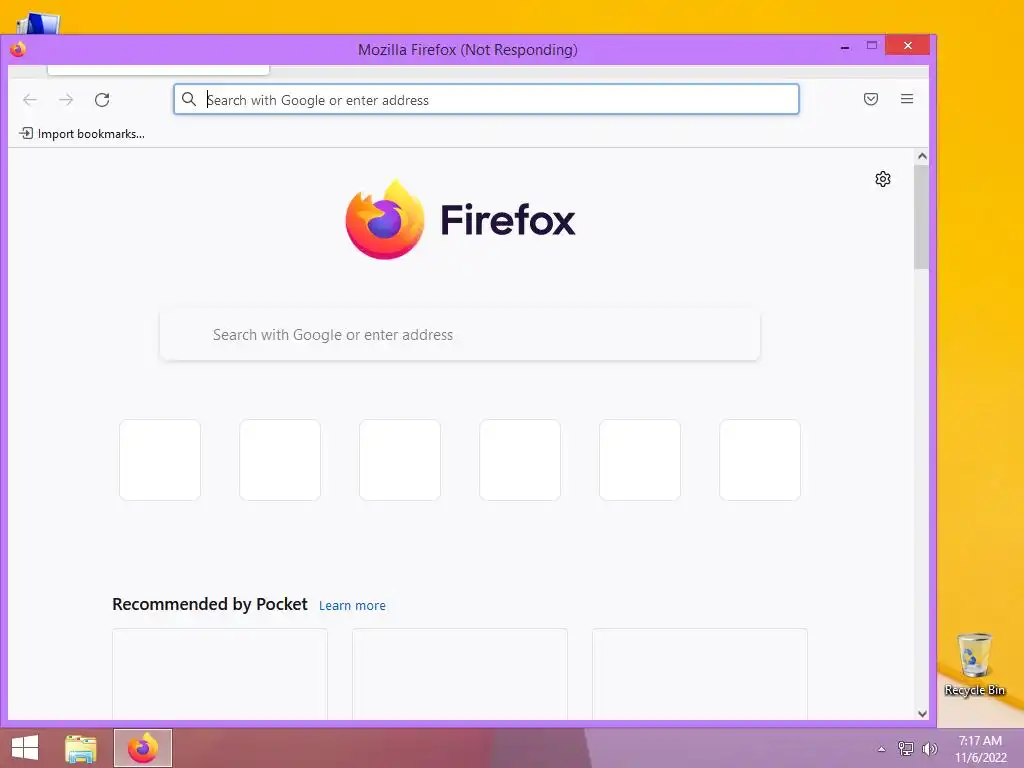Select the open browser tab

[159, 69]
